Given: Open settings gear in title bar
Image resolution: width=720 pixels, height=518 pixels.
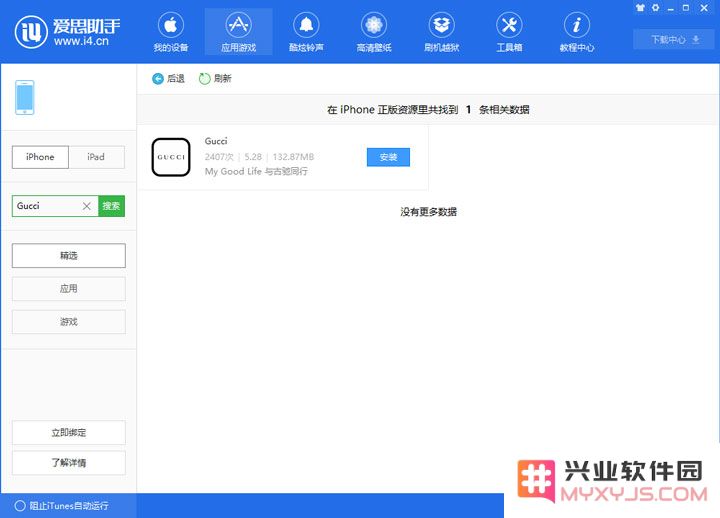Looking at the screenshot, I should tap(655, 8).
